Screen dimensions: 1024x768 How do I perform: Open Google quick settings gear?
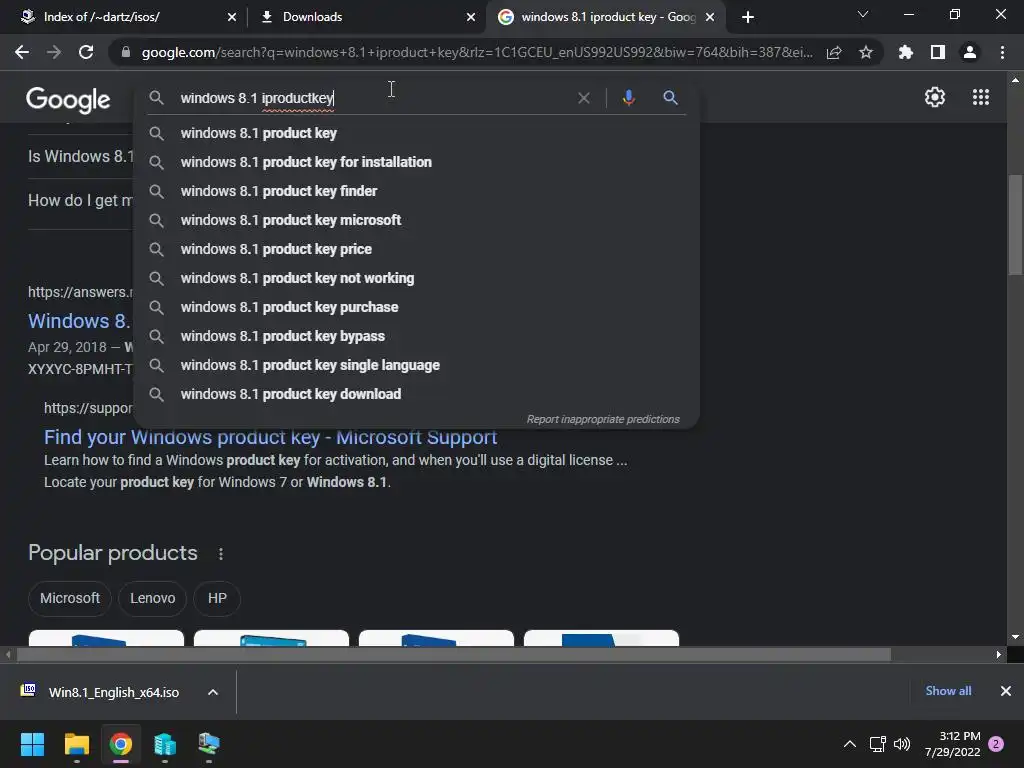[x=935, y=97]
